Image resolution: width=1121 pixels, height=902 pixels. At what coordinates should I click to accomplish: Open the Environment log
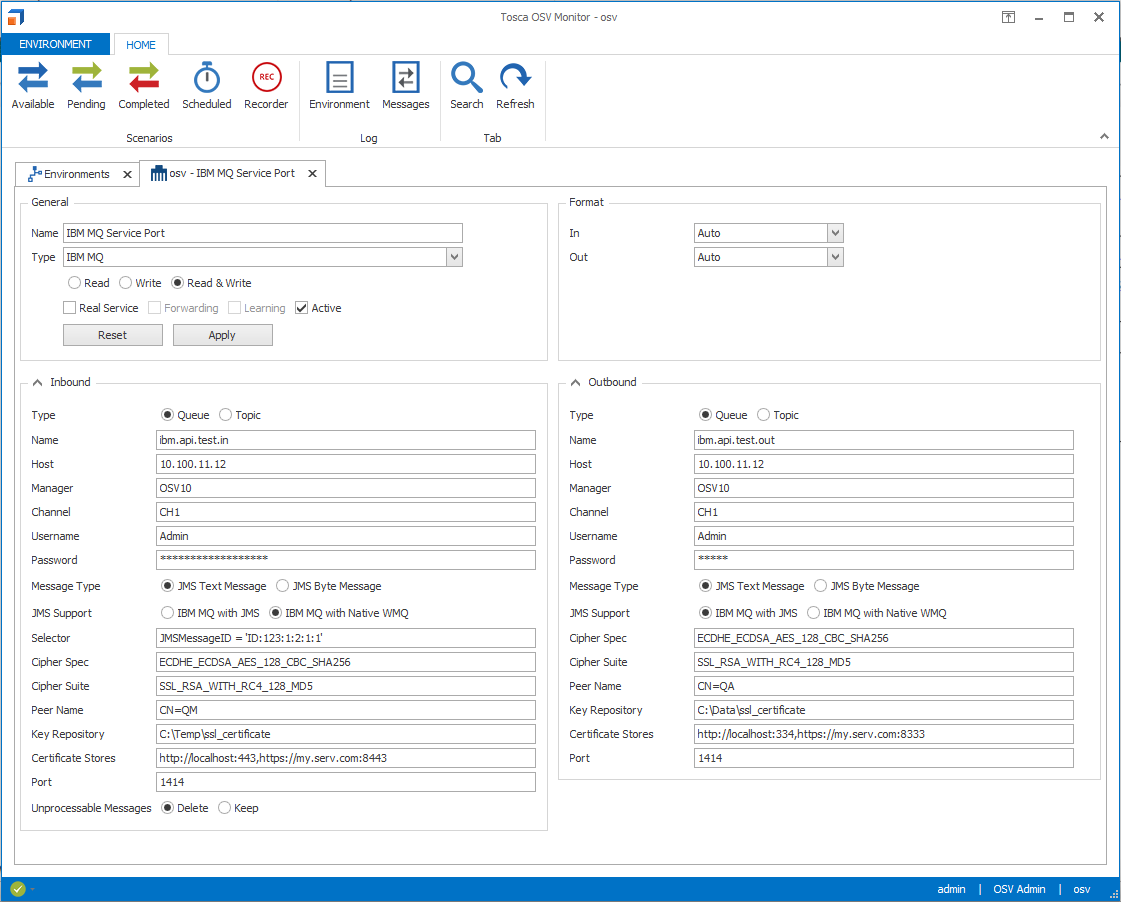click(x=339, y=86)
